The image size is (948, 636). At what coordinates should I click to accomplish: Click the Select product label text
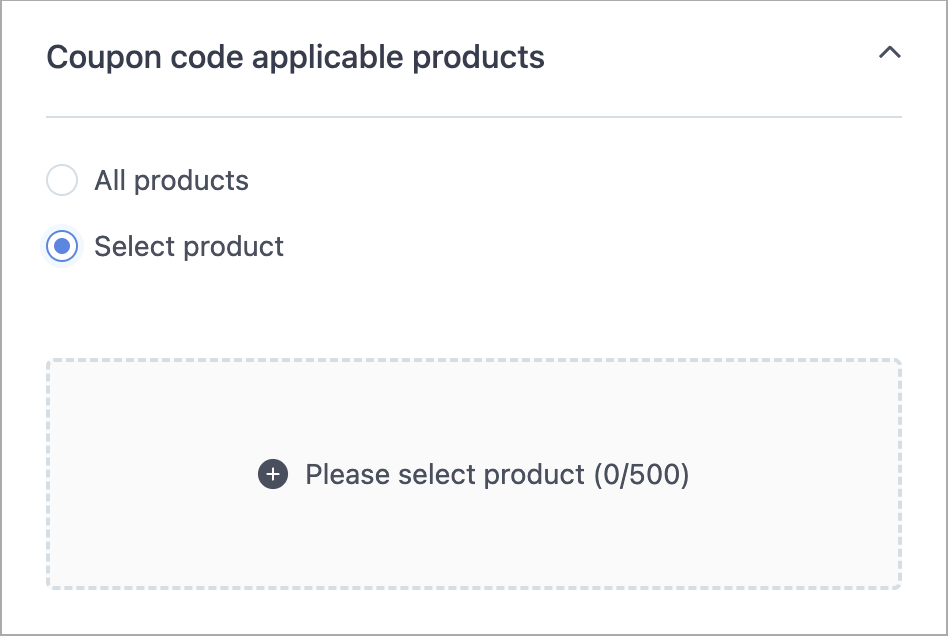[189, 247]
